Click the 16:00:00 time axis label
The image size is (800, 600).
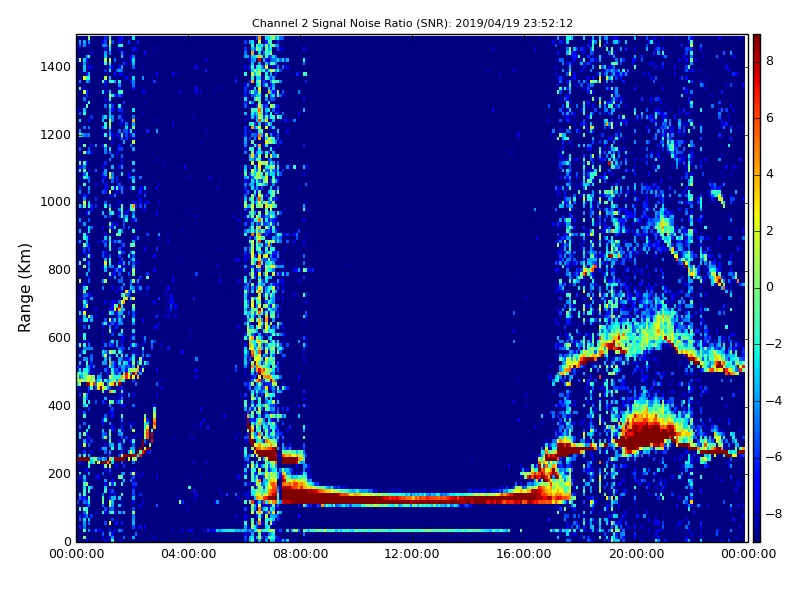point(524,554)
